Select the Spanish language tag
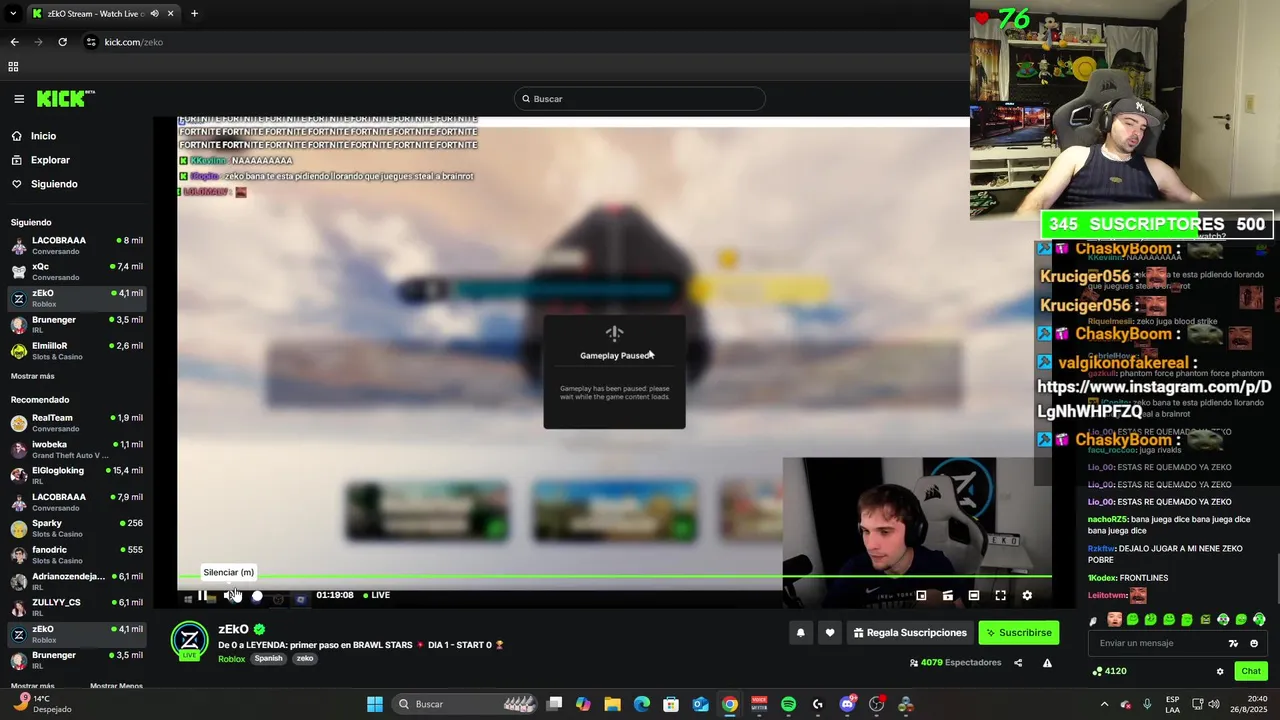 click(x=268, y=659)
